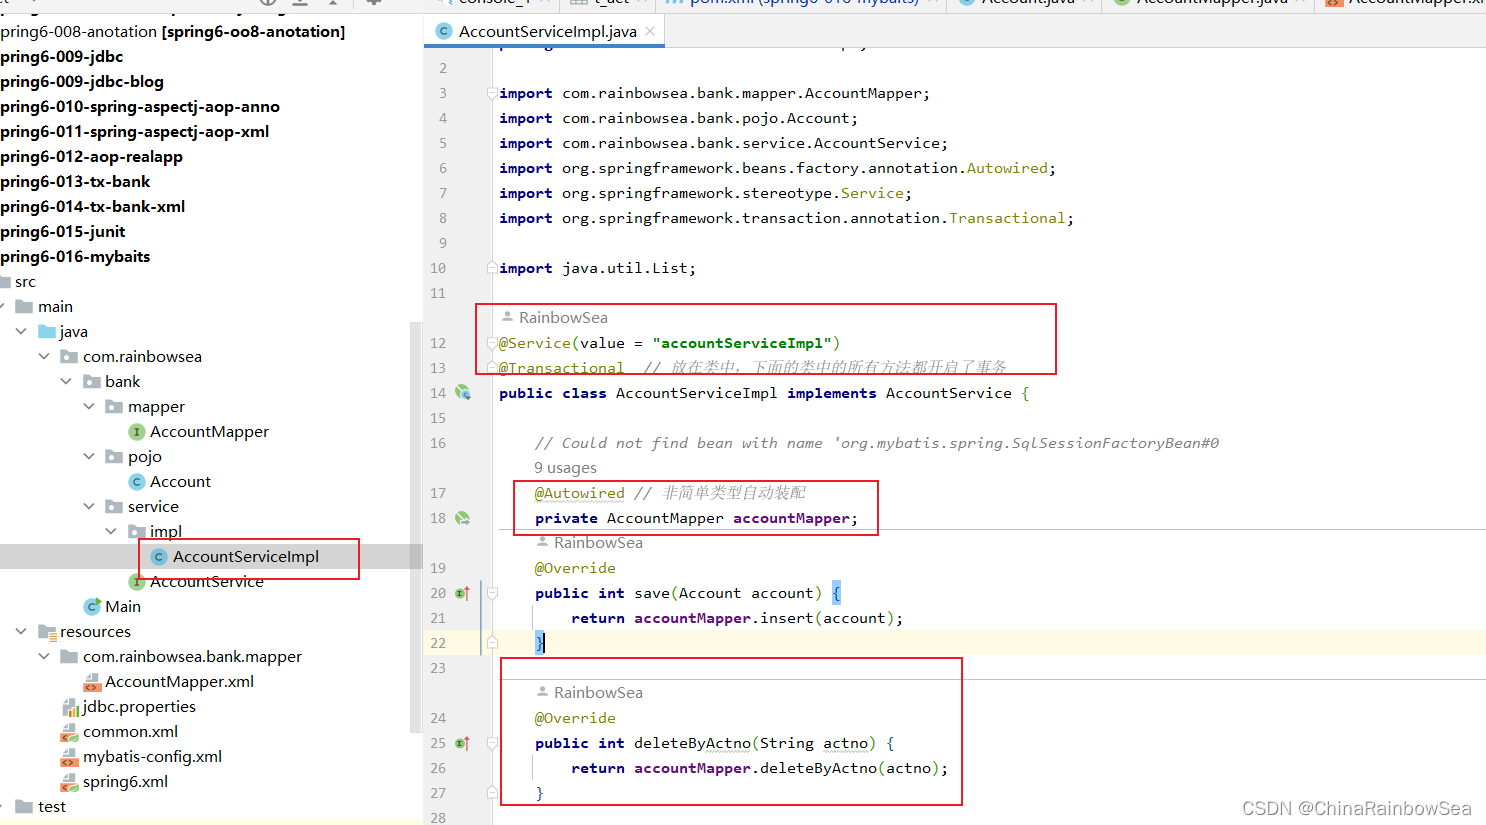This screenshot has height=825, width=1486.
Task: Click the AccountMapper.xml file icon
Action: pos(92,682)
